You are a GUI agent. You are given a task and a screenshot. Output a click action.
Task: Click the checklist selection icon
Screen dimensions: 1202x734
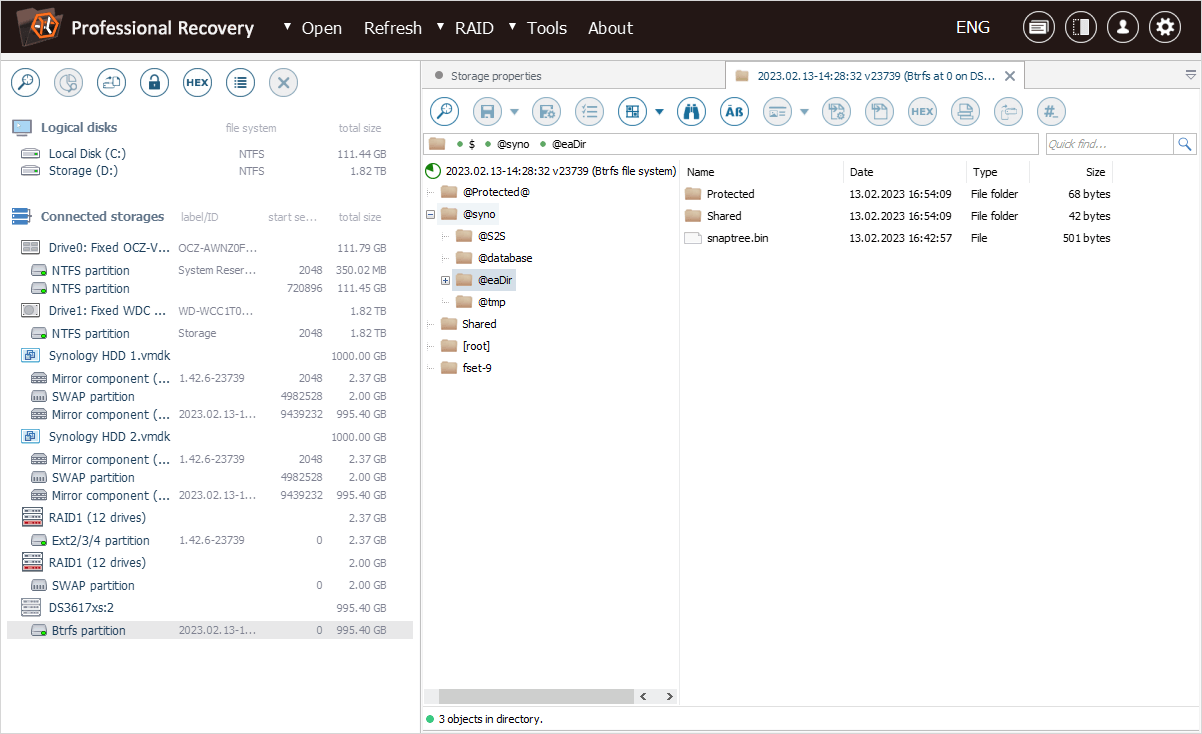[590, 112]
